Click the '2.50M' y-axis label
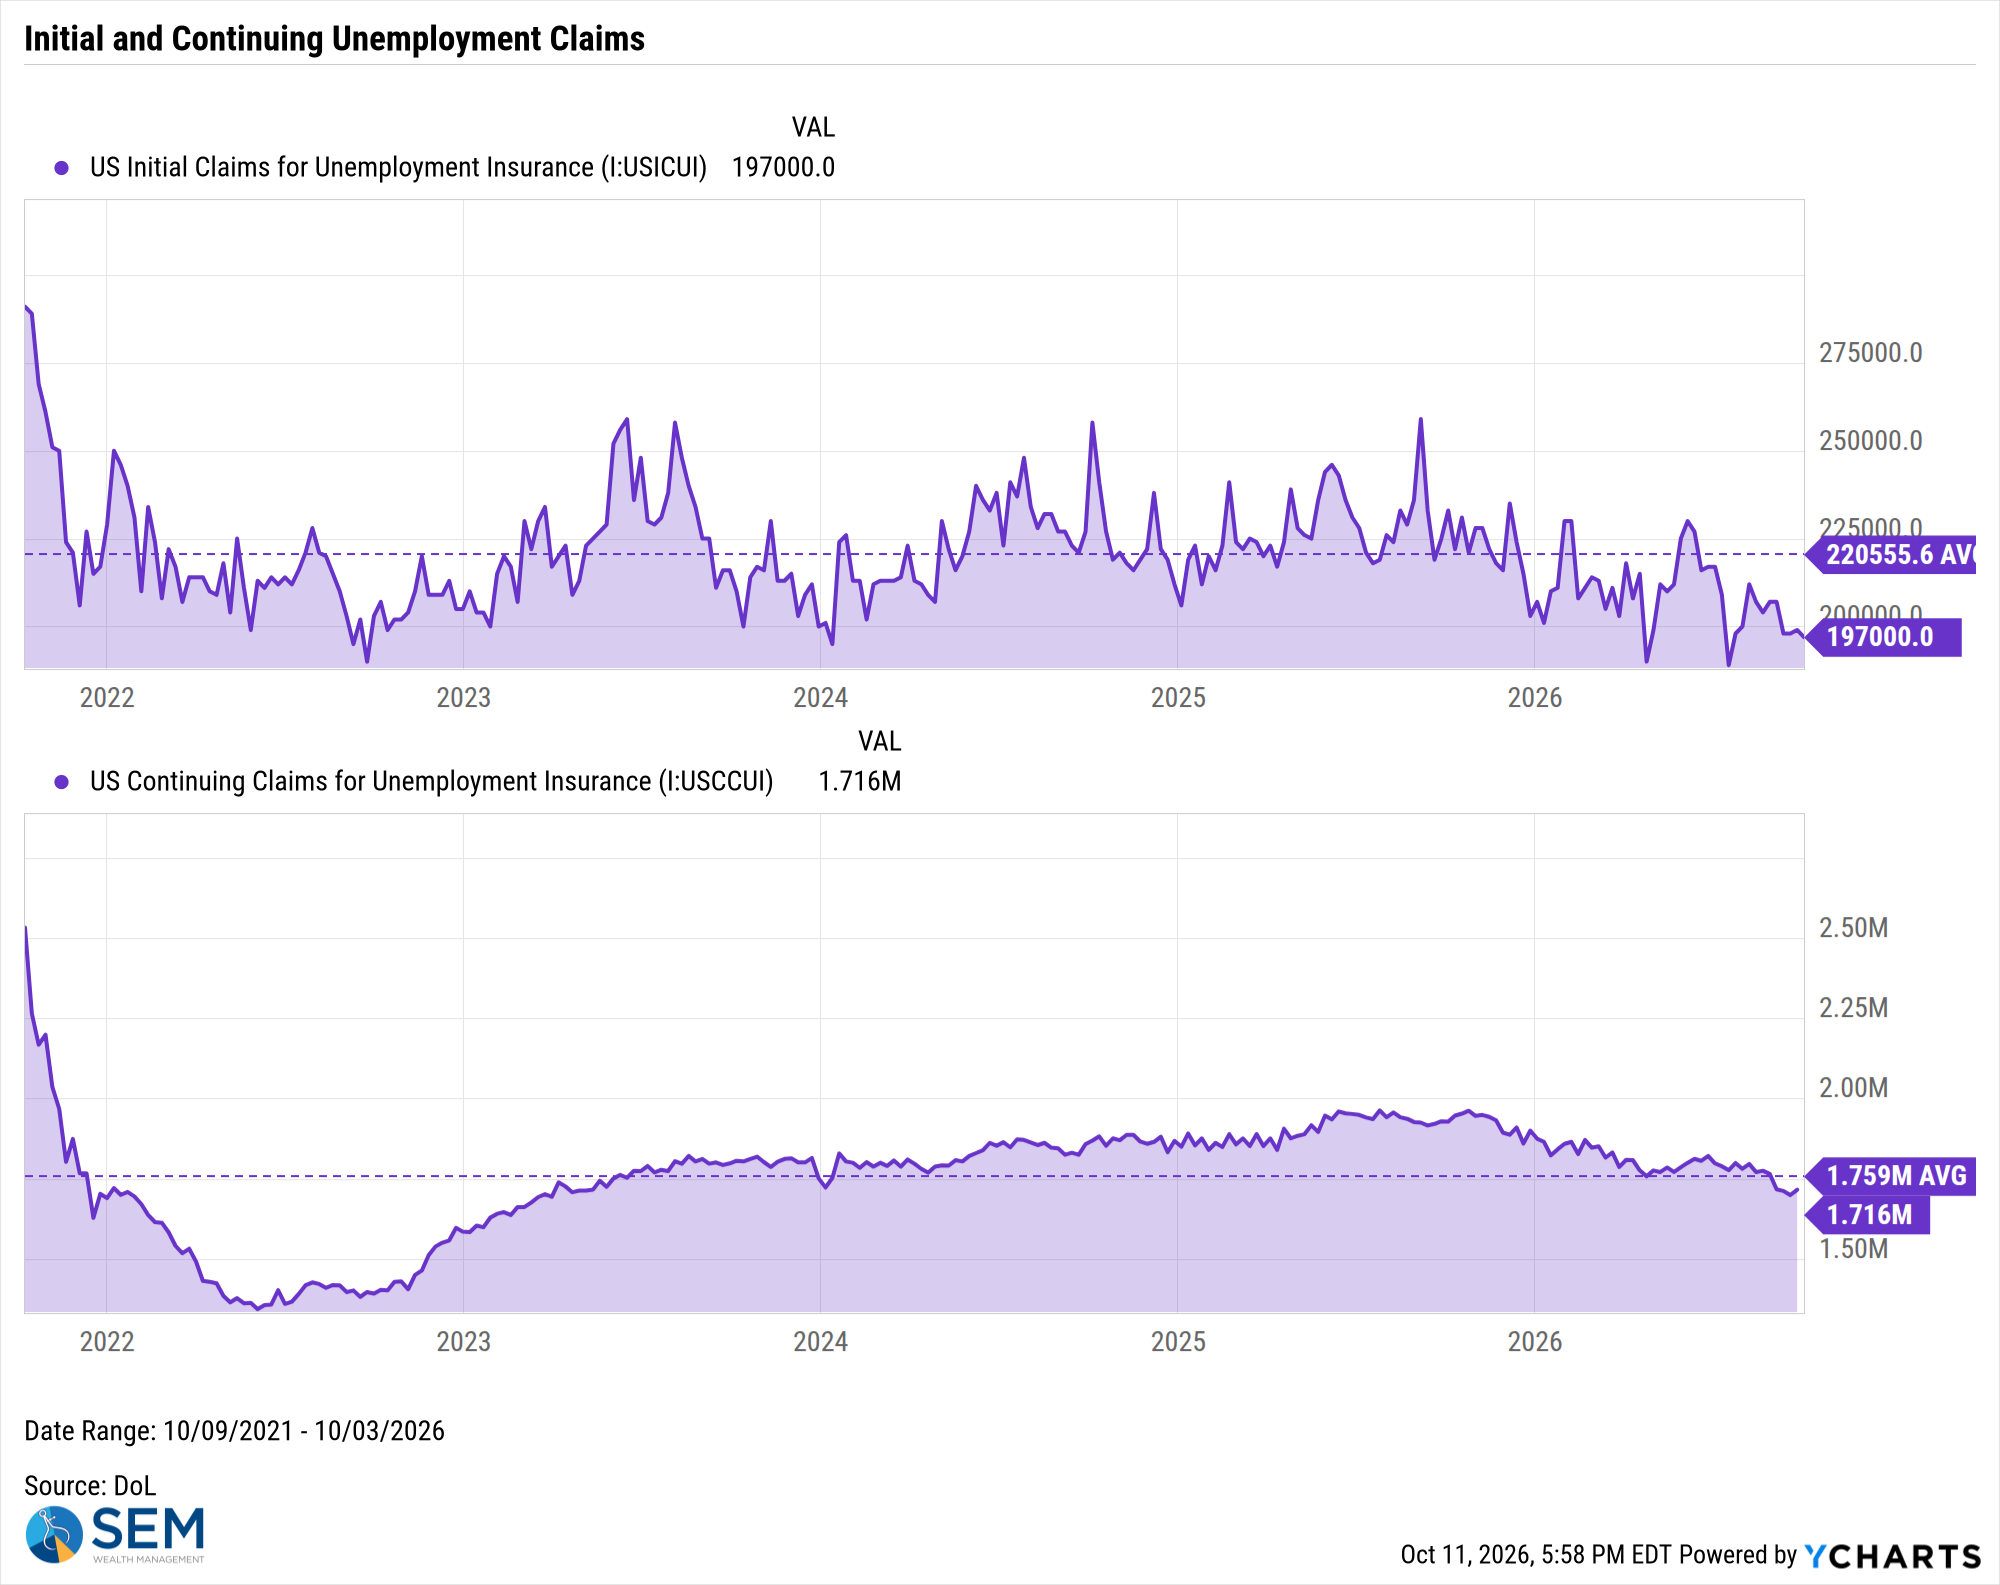The height and width of the screenshot is (1585, 2000). tap(1853, 928)
